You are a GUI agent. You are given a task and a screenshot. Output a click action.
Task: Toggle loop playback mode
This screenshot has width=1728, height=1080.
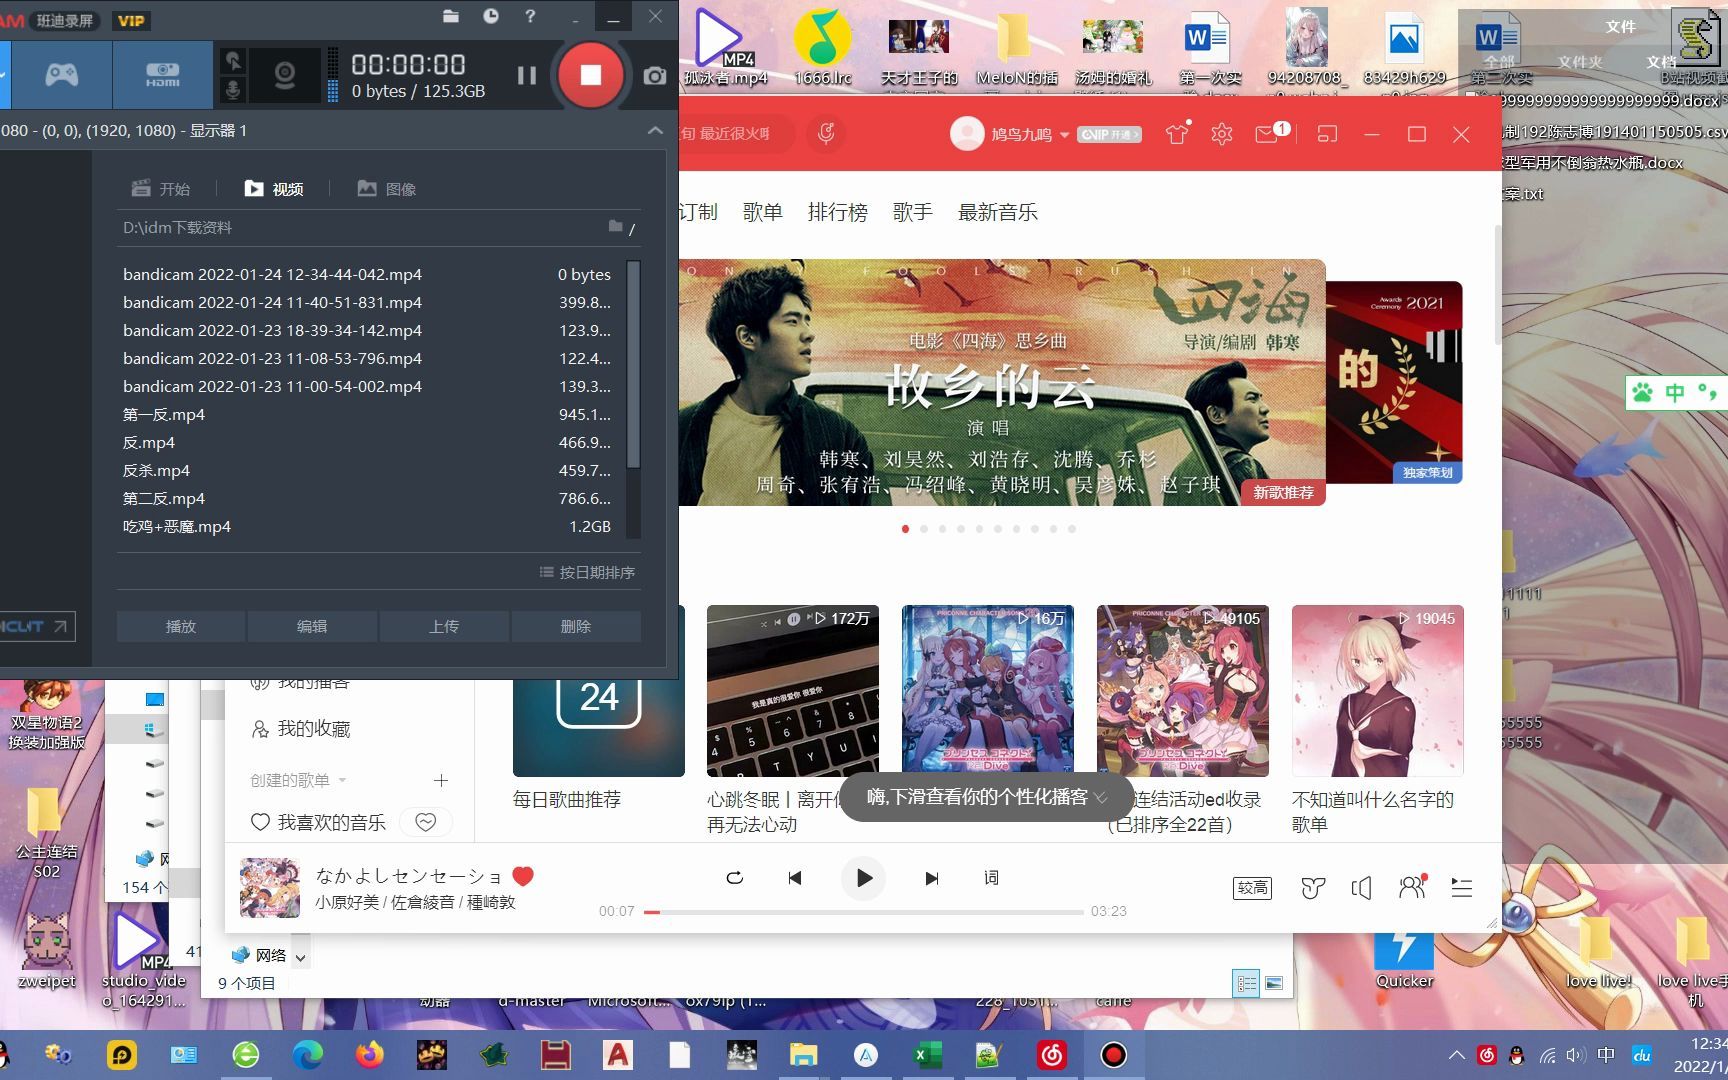point(735,878)
